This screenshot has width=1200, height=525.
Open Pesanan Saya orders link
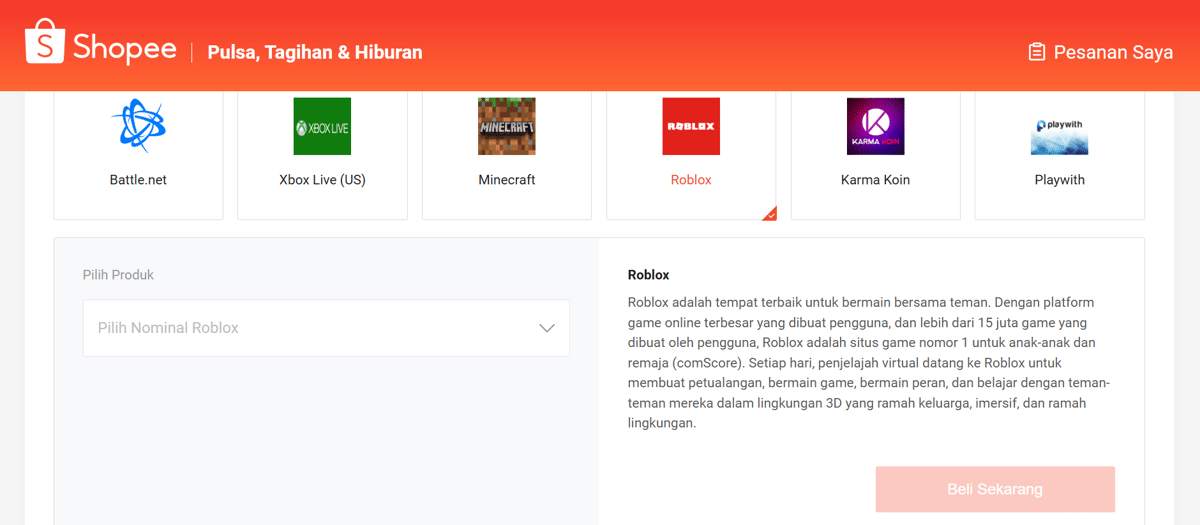pos(1101,51)
